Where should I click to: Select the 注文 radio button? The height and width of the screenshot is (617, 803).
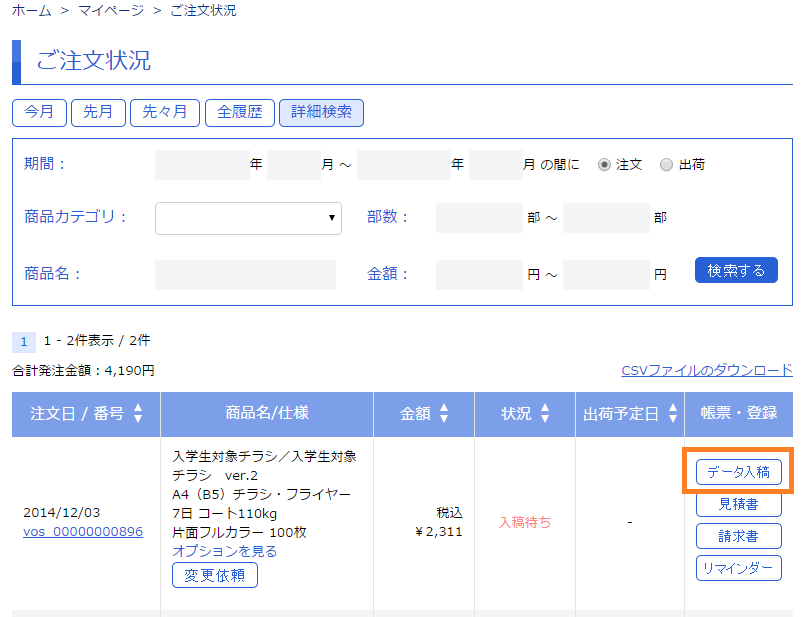[x=604, y=165]
